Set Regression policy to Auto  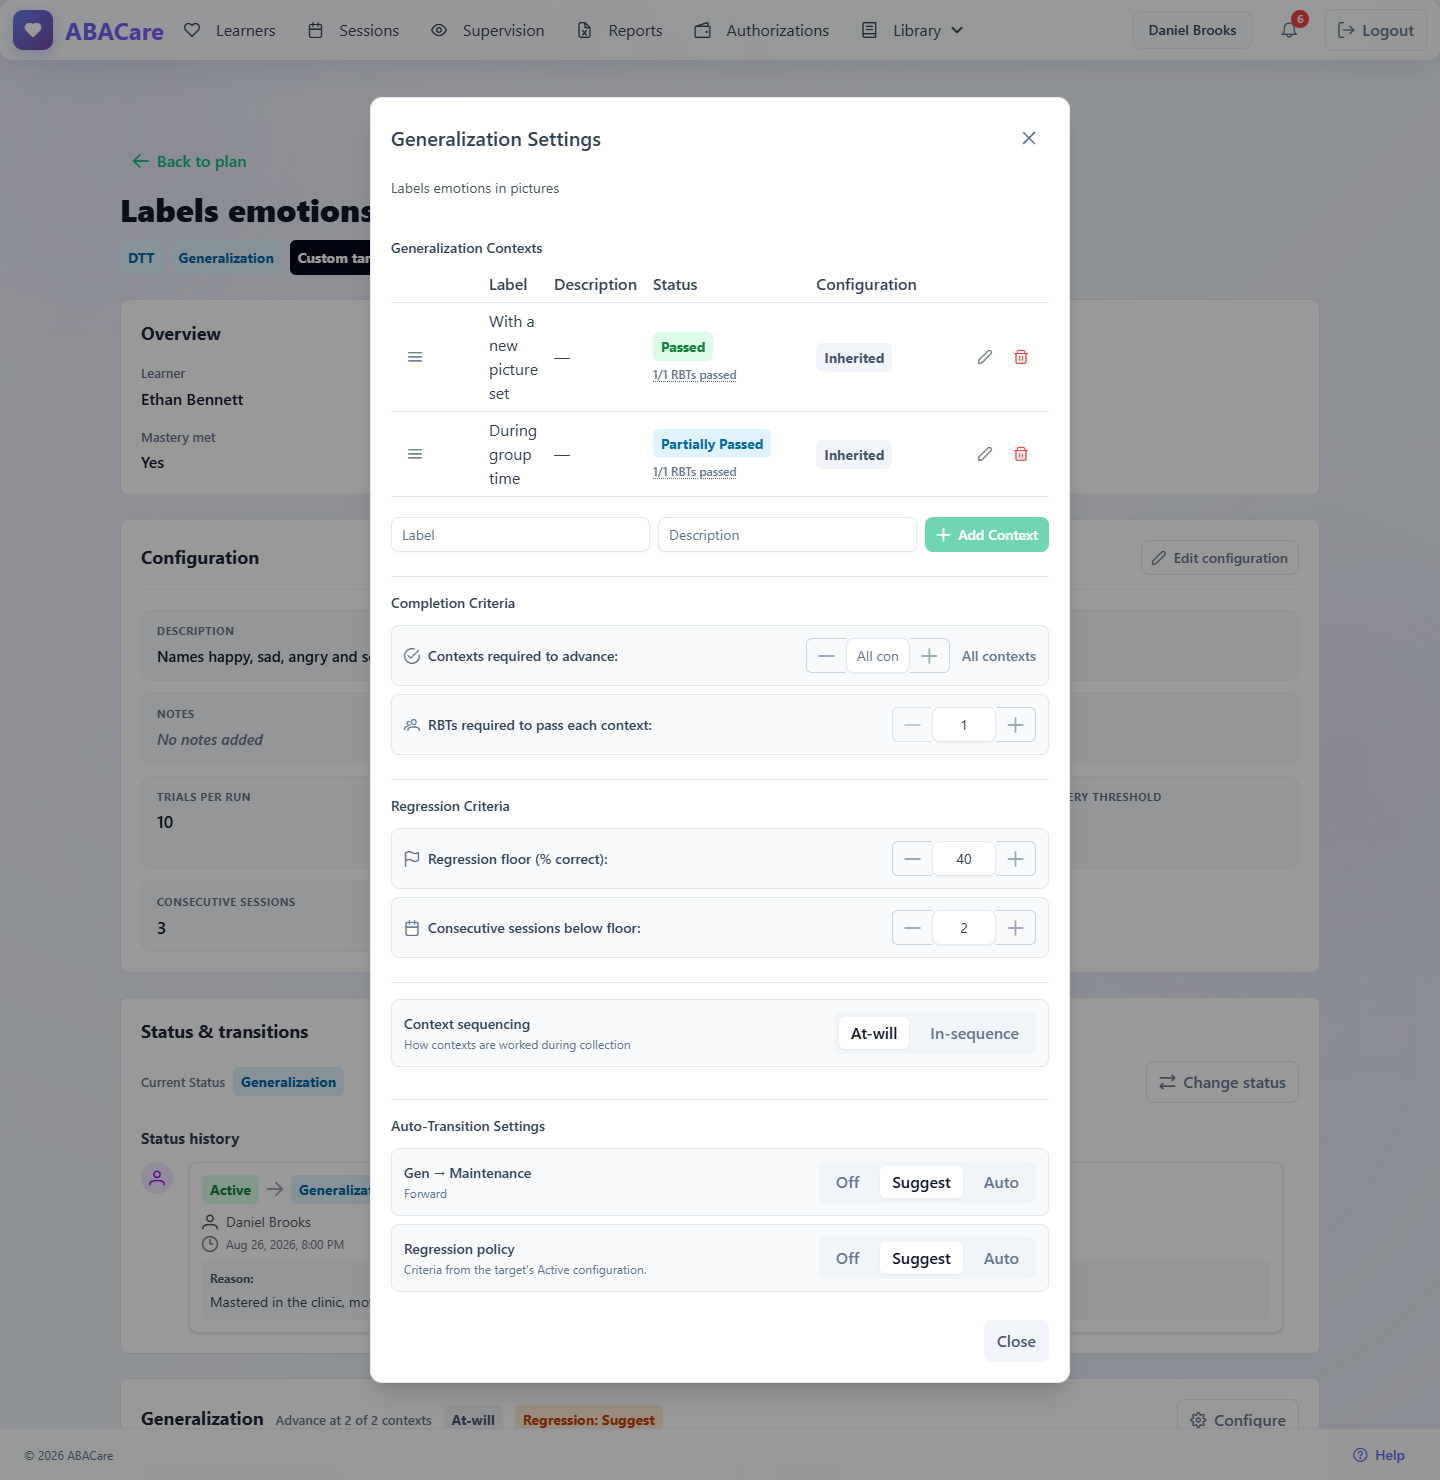click(1001, 1258)
